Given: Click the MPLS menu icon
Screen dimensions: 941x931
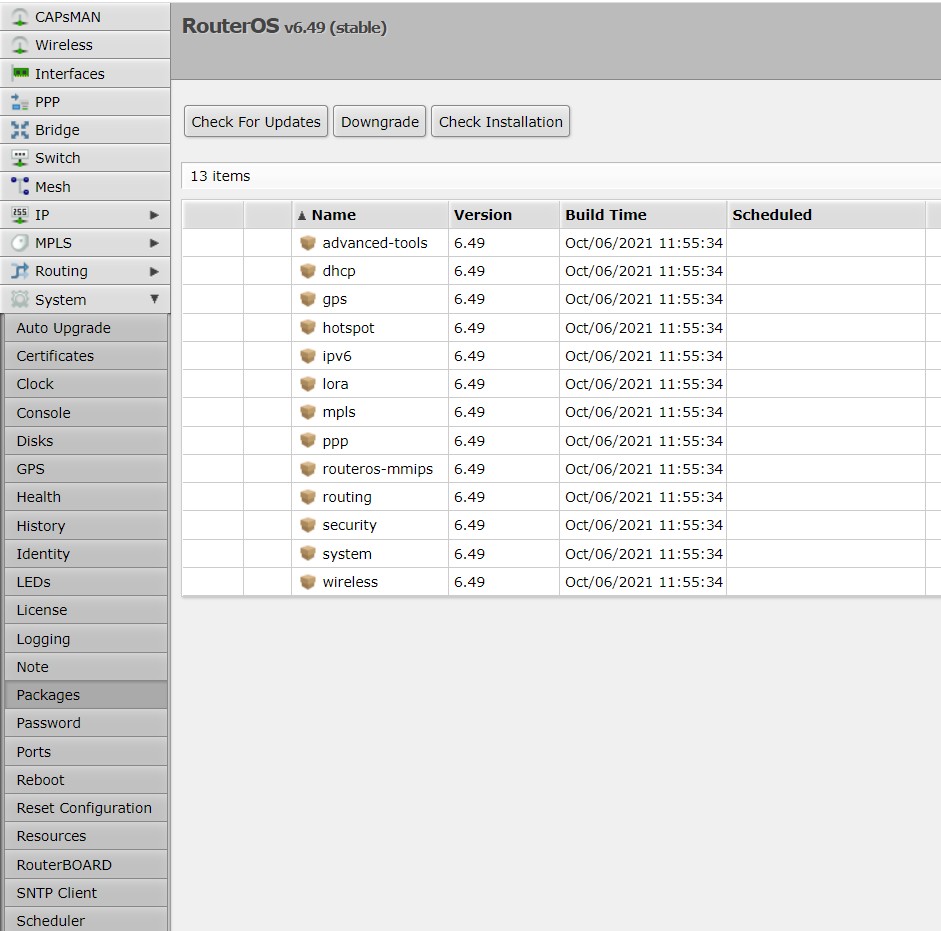Looking at the screenshot, I should pyautogui.click(x=20, y=243).
